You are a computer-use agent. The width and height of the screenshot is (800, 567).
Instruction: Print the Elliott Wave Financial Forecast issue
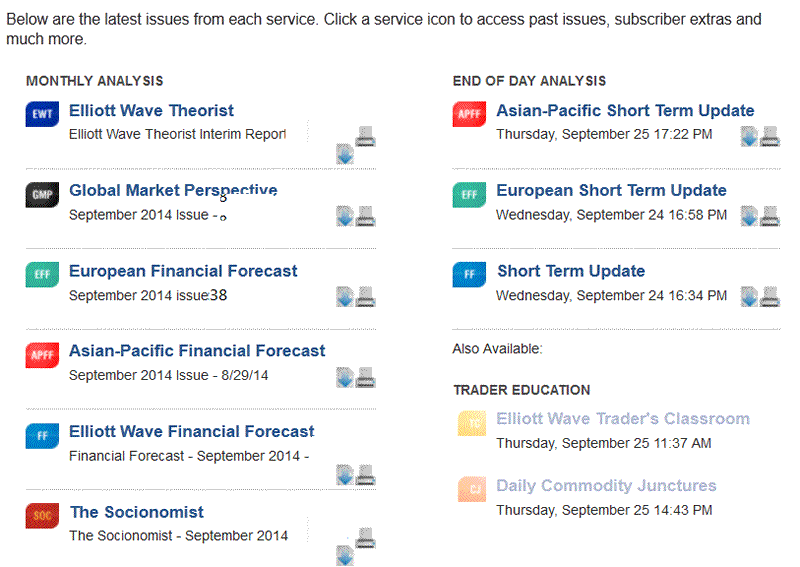[x=366, y=474]
